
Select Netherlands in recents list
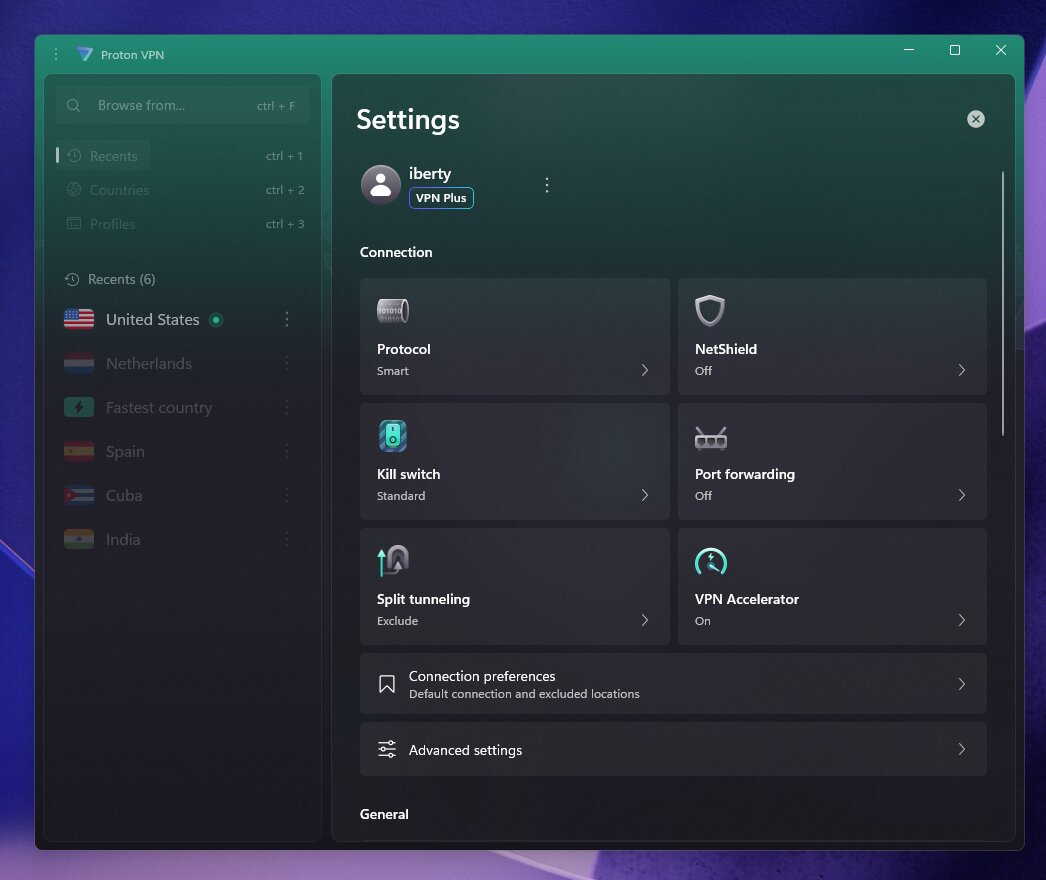(x=183, y=364)
